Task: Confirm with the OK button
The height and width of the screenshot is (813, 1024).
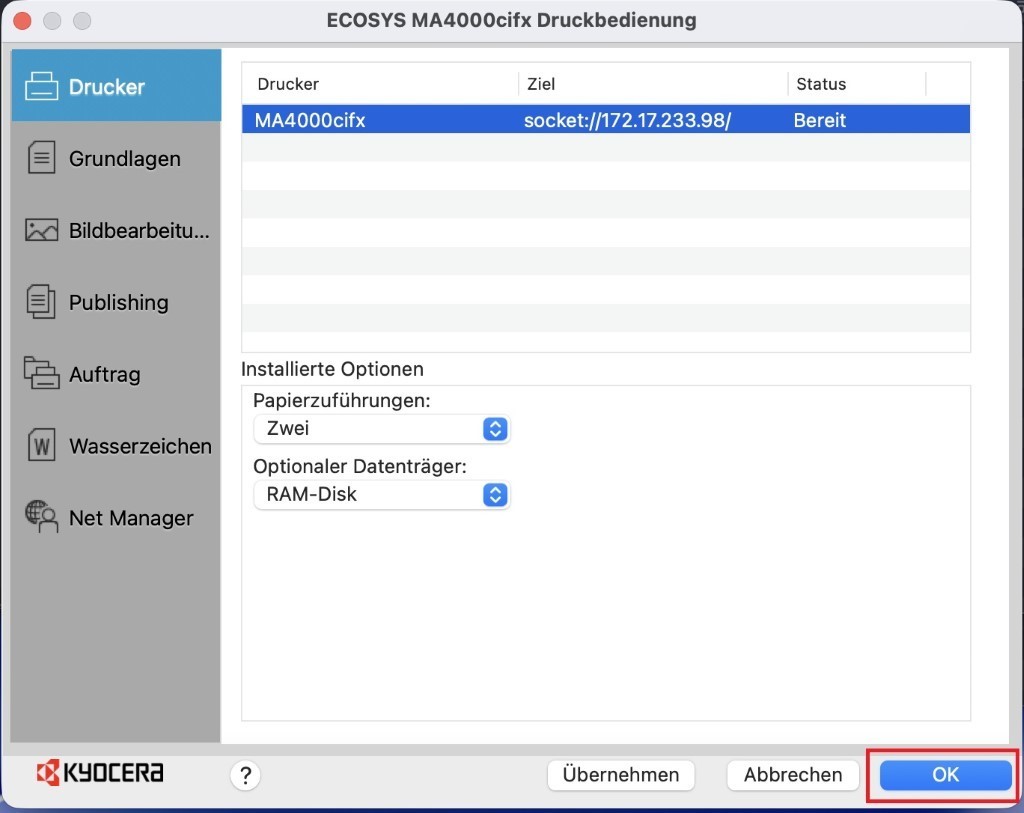Action: click(x=945, y=774)
